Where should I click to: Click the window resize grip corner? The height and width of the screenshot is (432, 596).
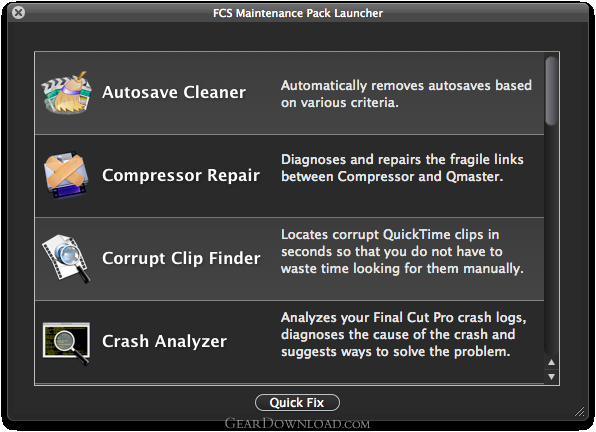580,411
